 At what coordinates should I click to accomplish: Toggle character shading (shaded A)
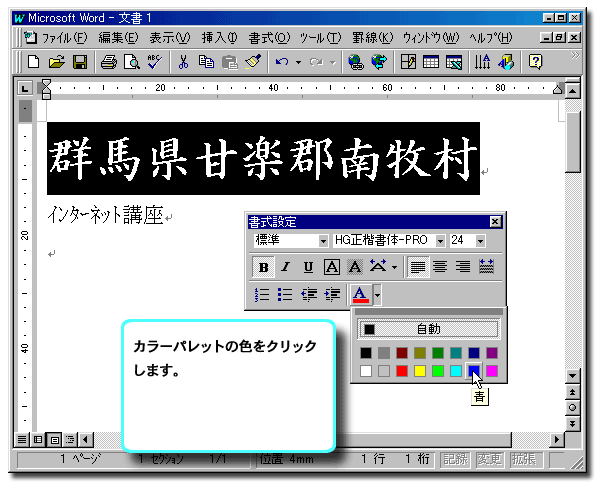tap(355, 267)
